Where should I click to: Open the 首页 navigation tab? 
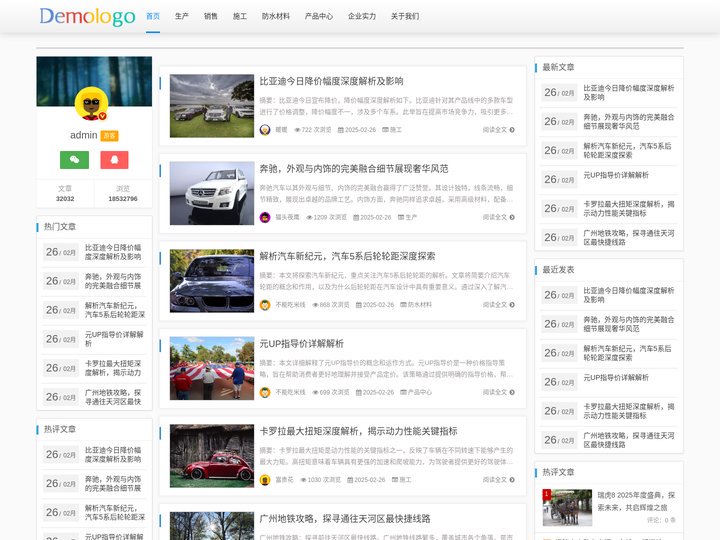coord(153,16)
